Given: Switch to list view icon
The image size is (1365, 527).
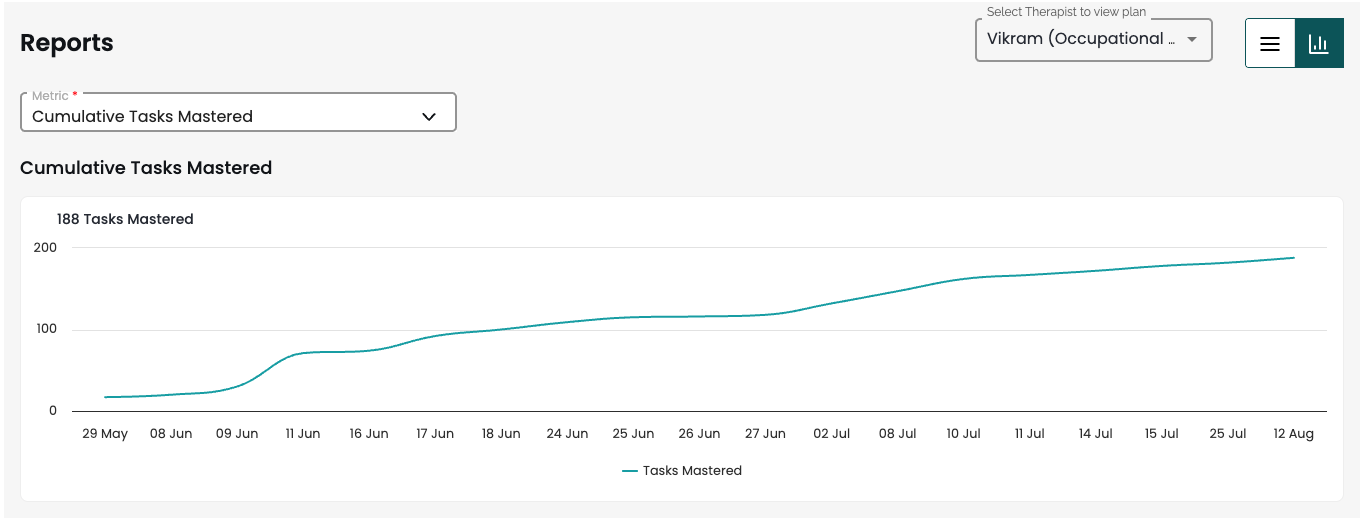Looking at the screenshot, I should [1270, 44].
